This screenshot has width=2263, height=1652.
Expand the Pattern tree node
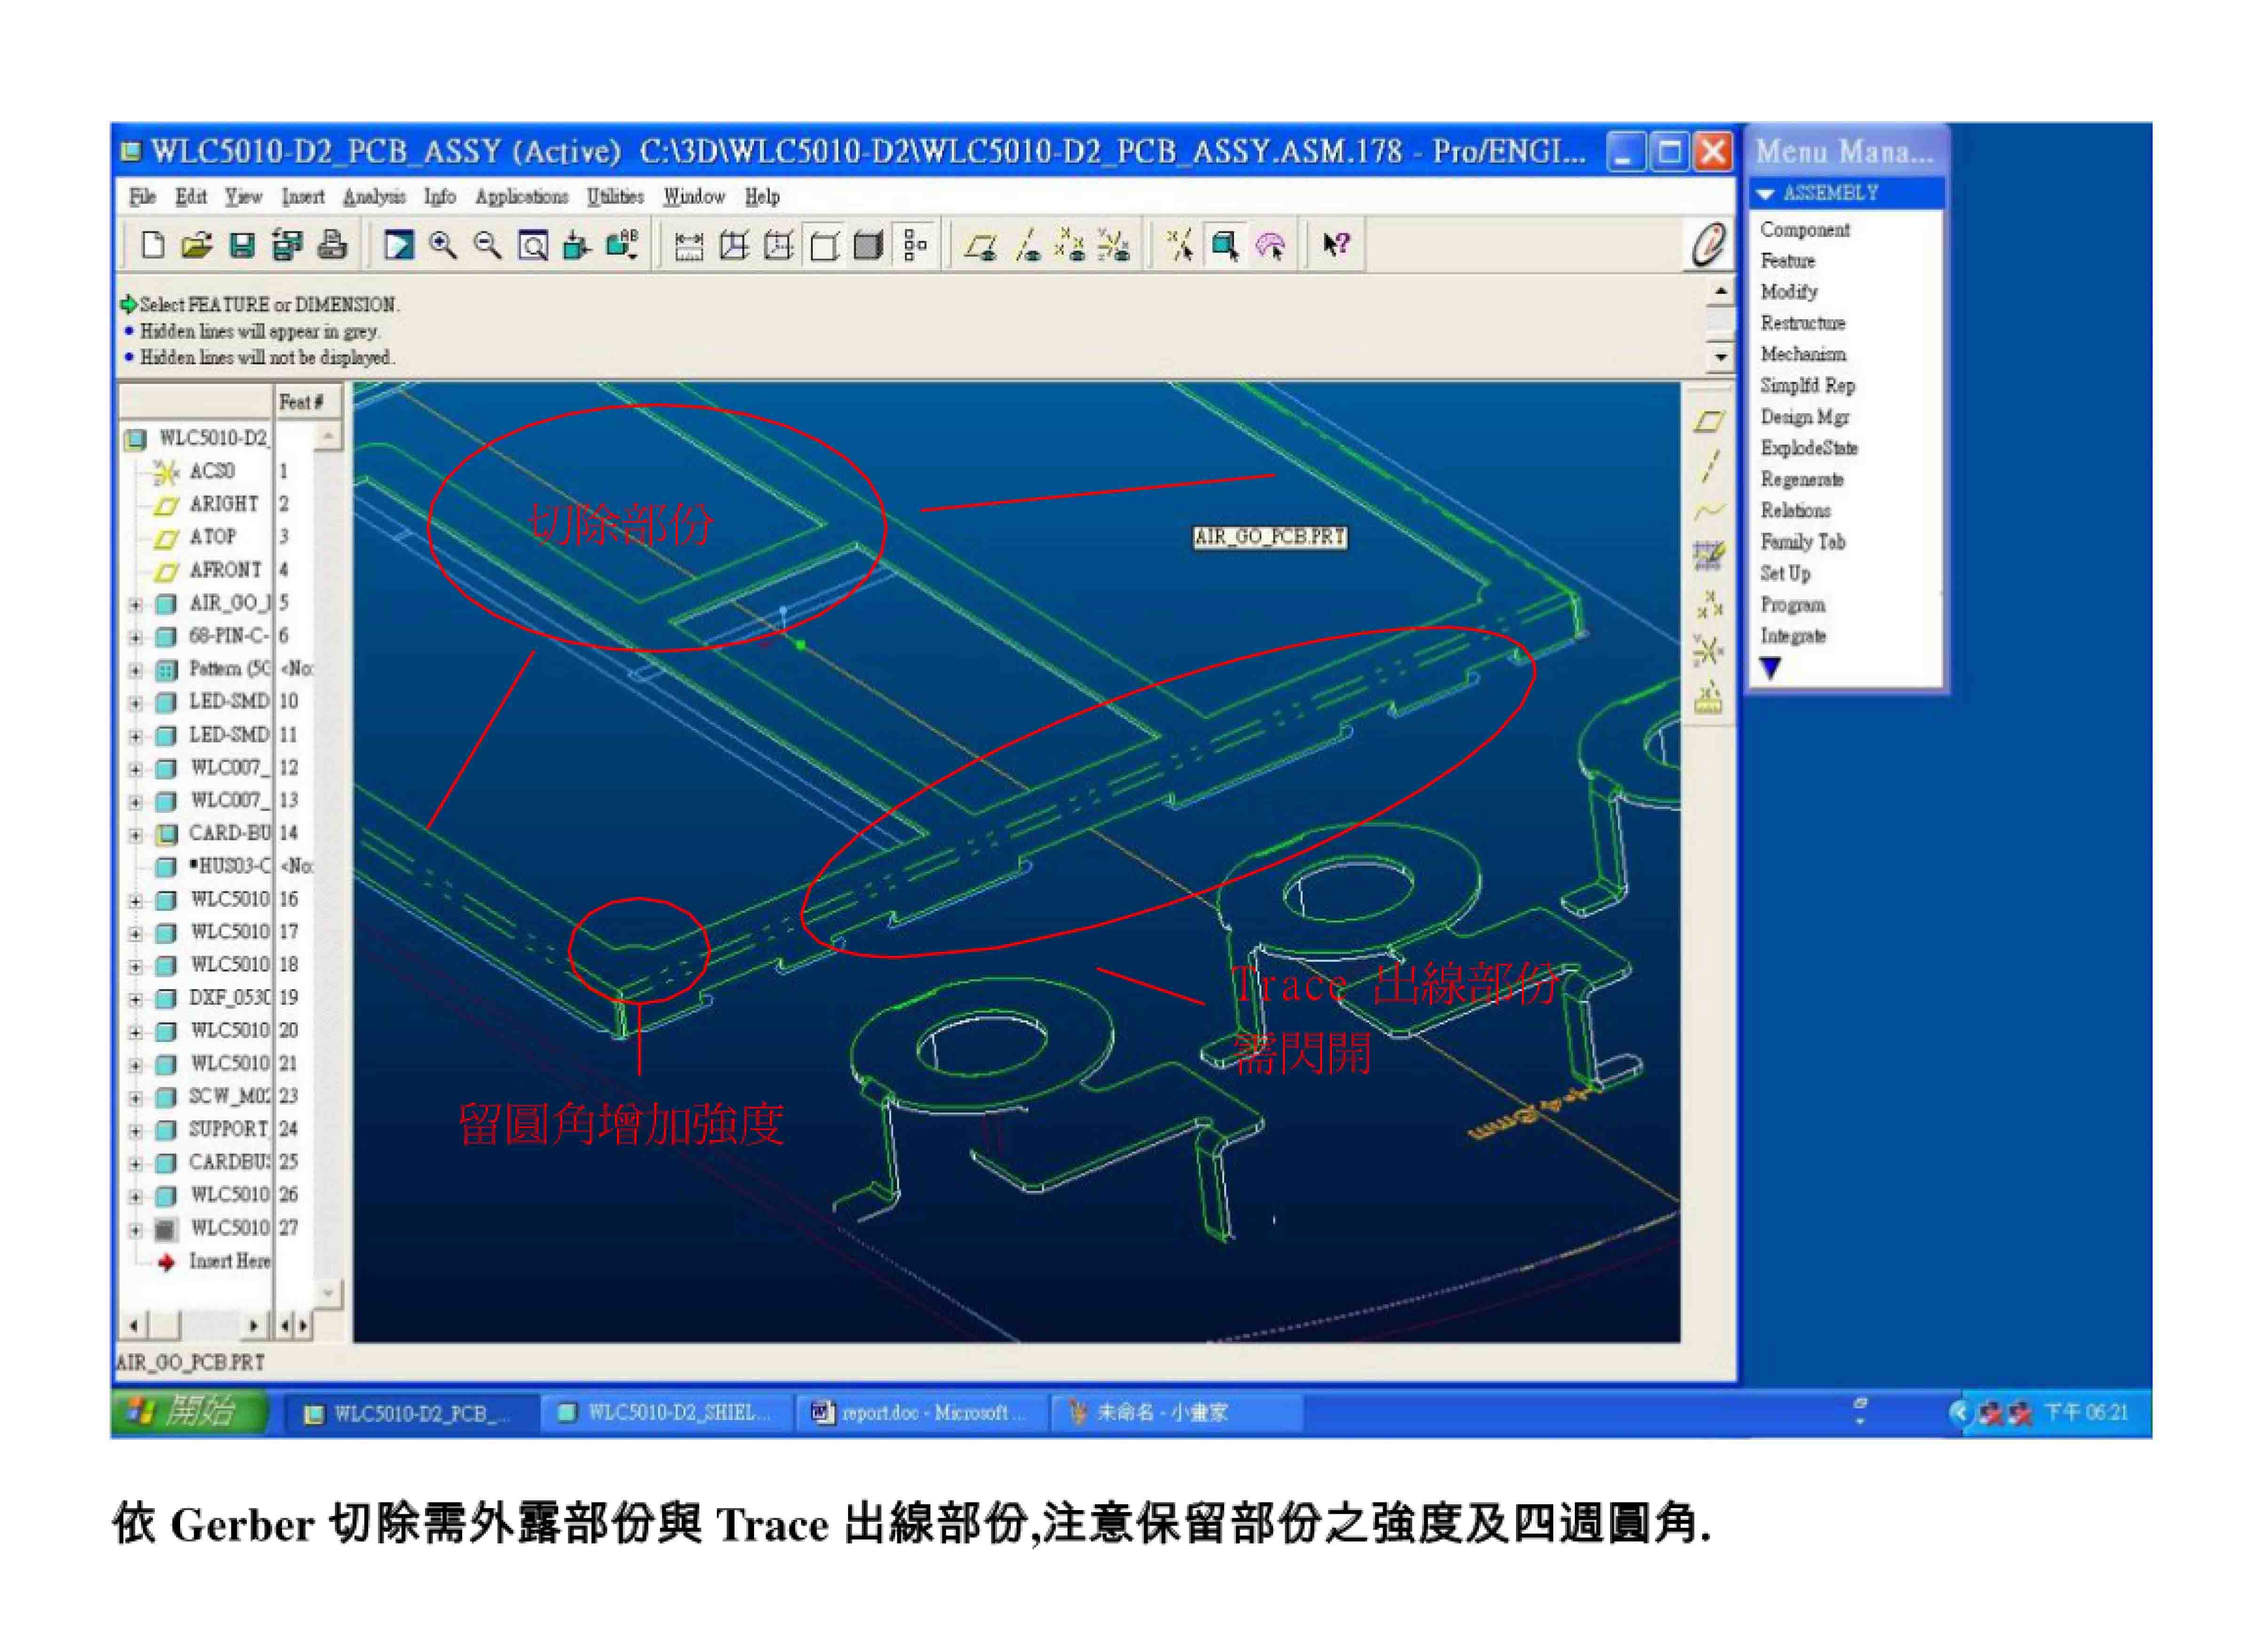[x=135, y=670]
